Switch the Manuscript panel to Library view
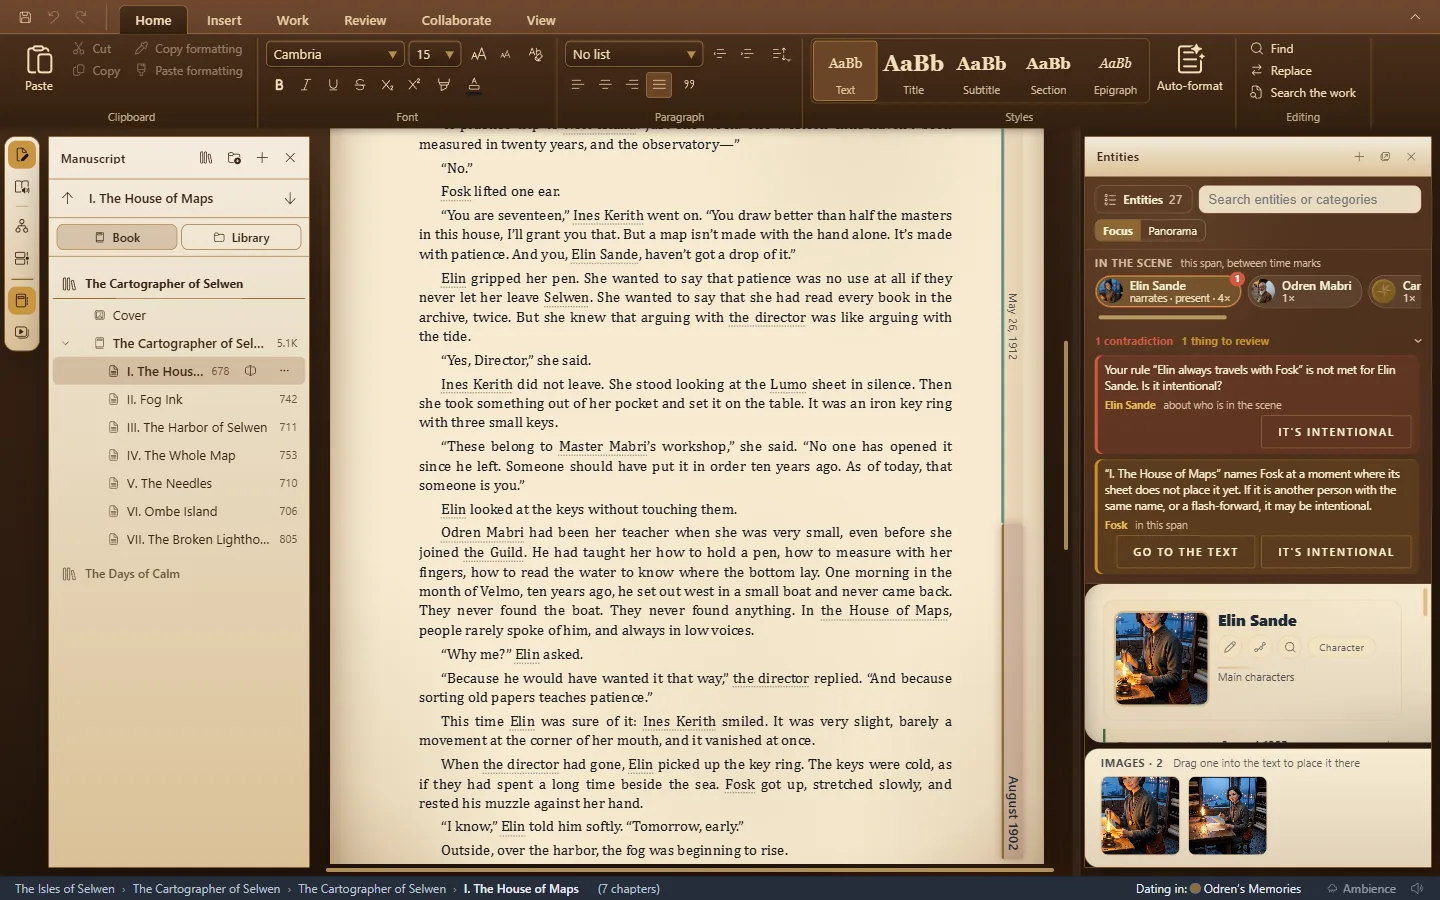The height and width of the screenshot is (900, 1440). pos(241,237)
